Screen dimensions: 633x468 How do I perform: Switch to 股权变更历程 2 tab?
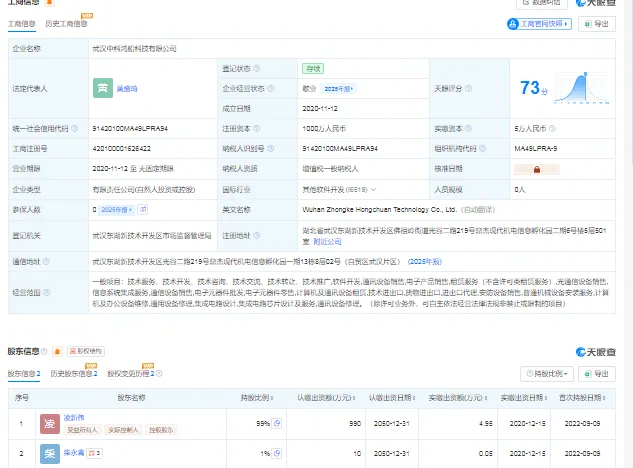click(131, 374)
